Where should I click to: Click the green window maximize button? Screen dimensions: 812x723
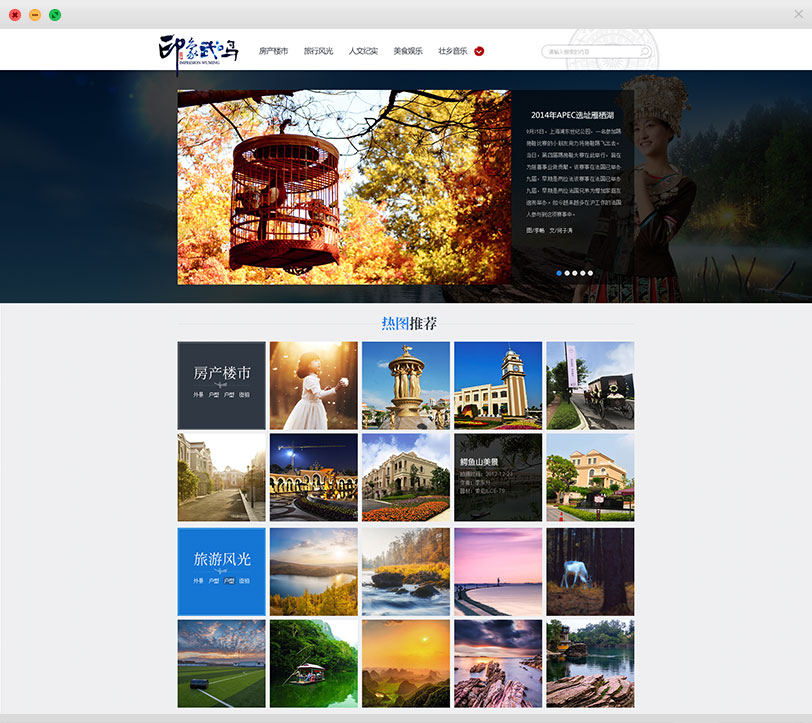pyautogui.click(x=55, y=15)
